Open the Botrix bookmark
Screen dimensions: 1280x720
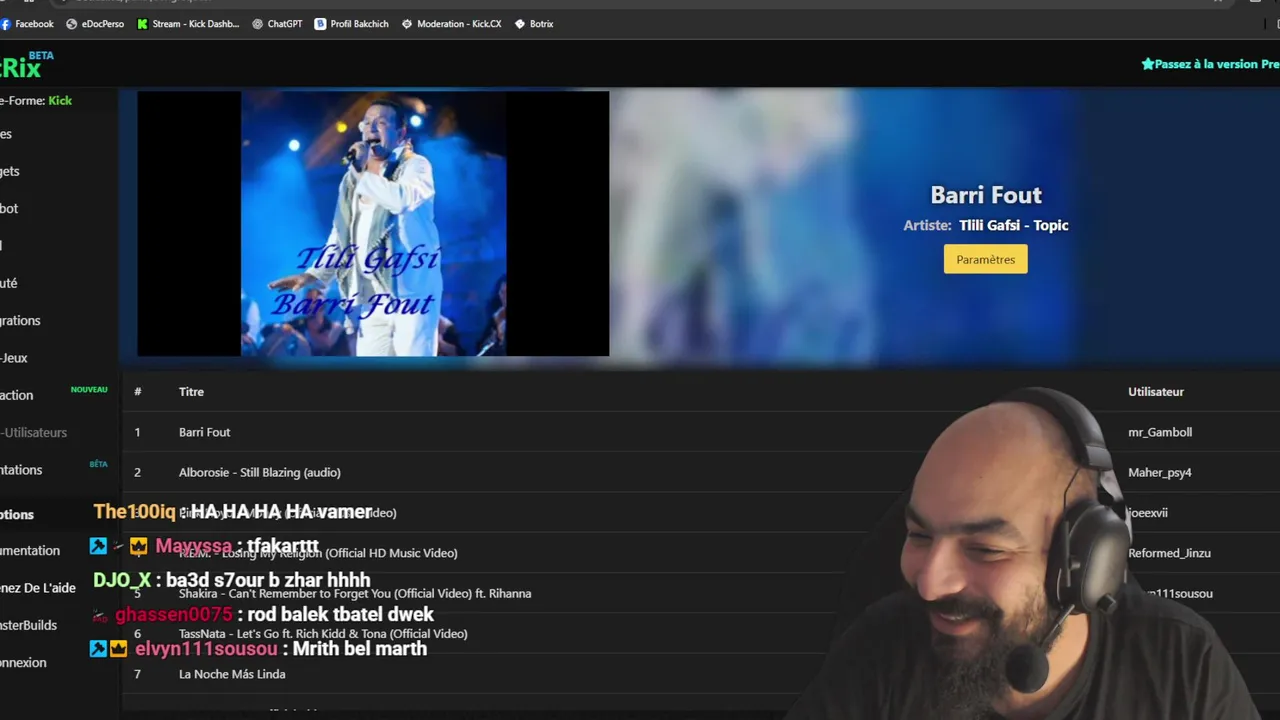pyautogui.click(x=533, y=24)
